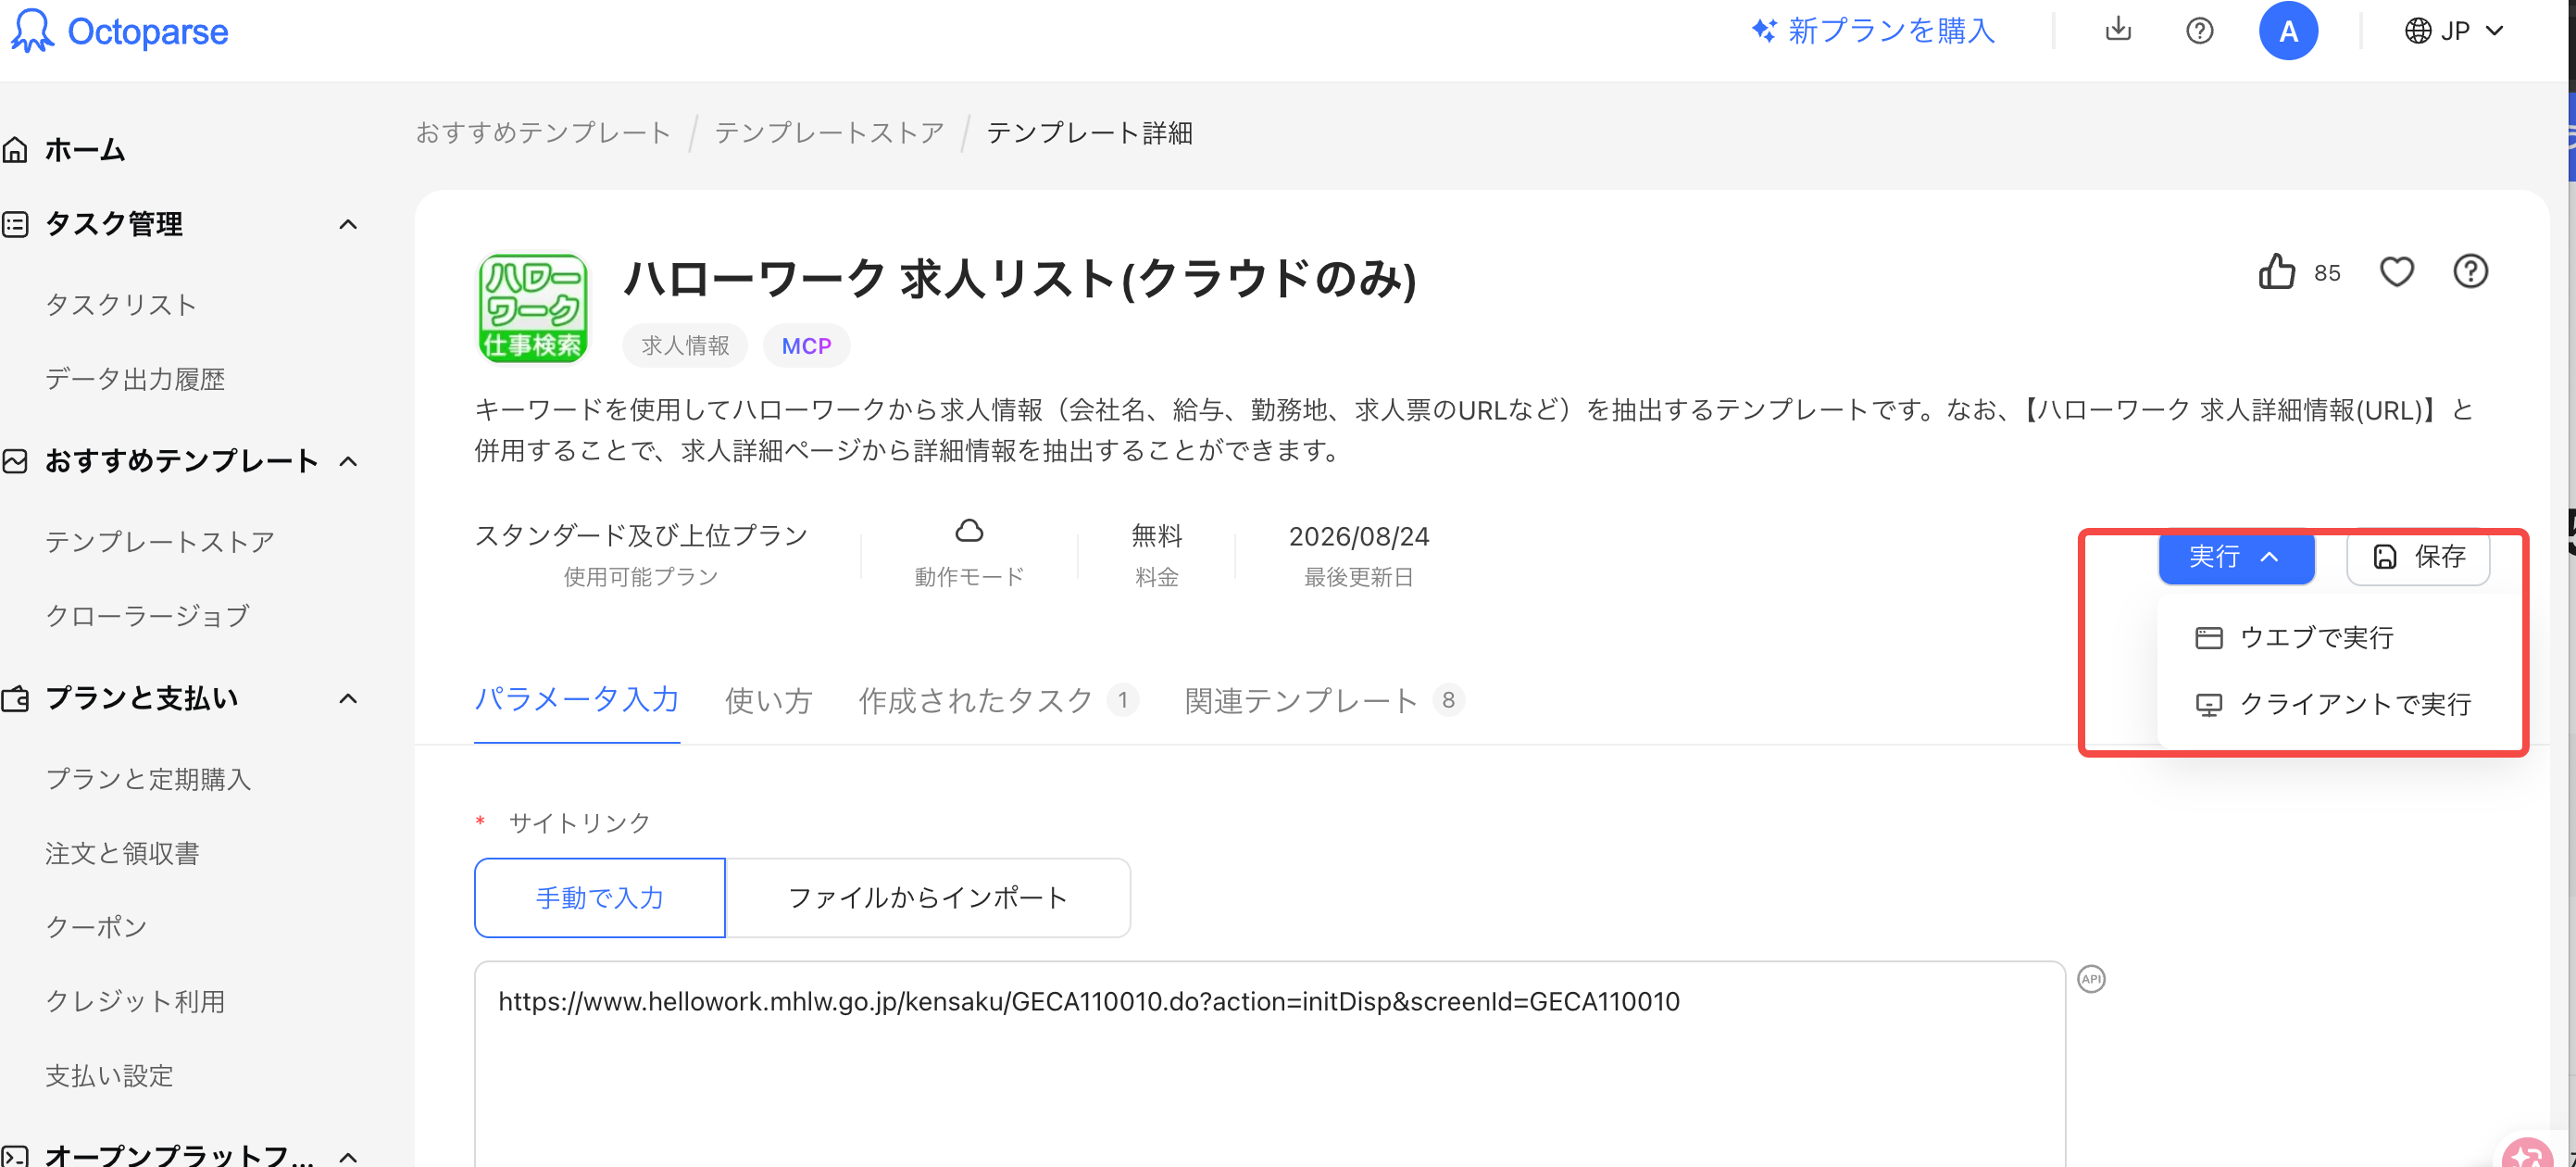This screenshot has height=1167, width=2576.
Task: Open 支払い設定 in sidebar
Action: coord(109,1076)
